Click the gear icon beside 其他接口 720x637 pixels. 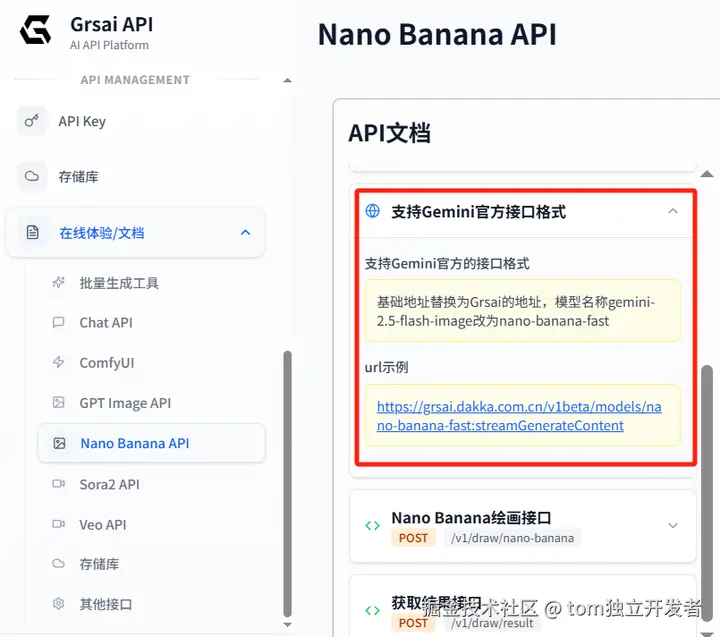pyautogui.click(x=58, y=603)
